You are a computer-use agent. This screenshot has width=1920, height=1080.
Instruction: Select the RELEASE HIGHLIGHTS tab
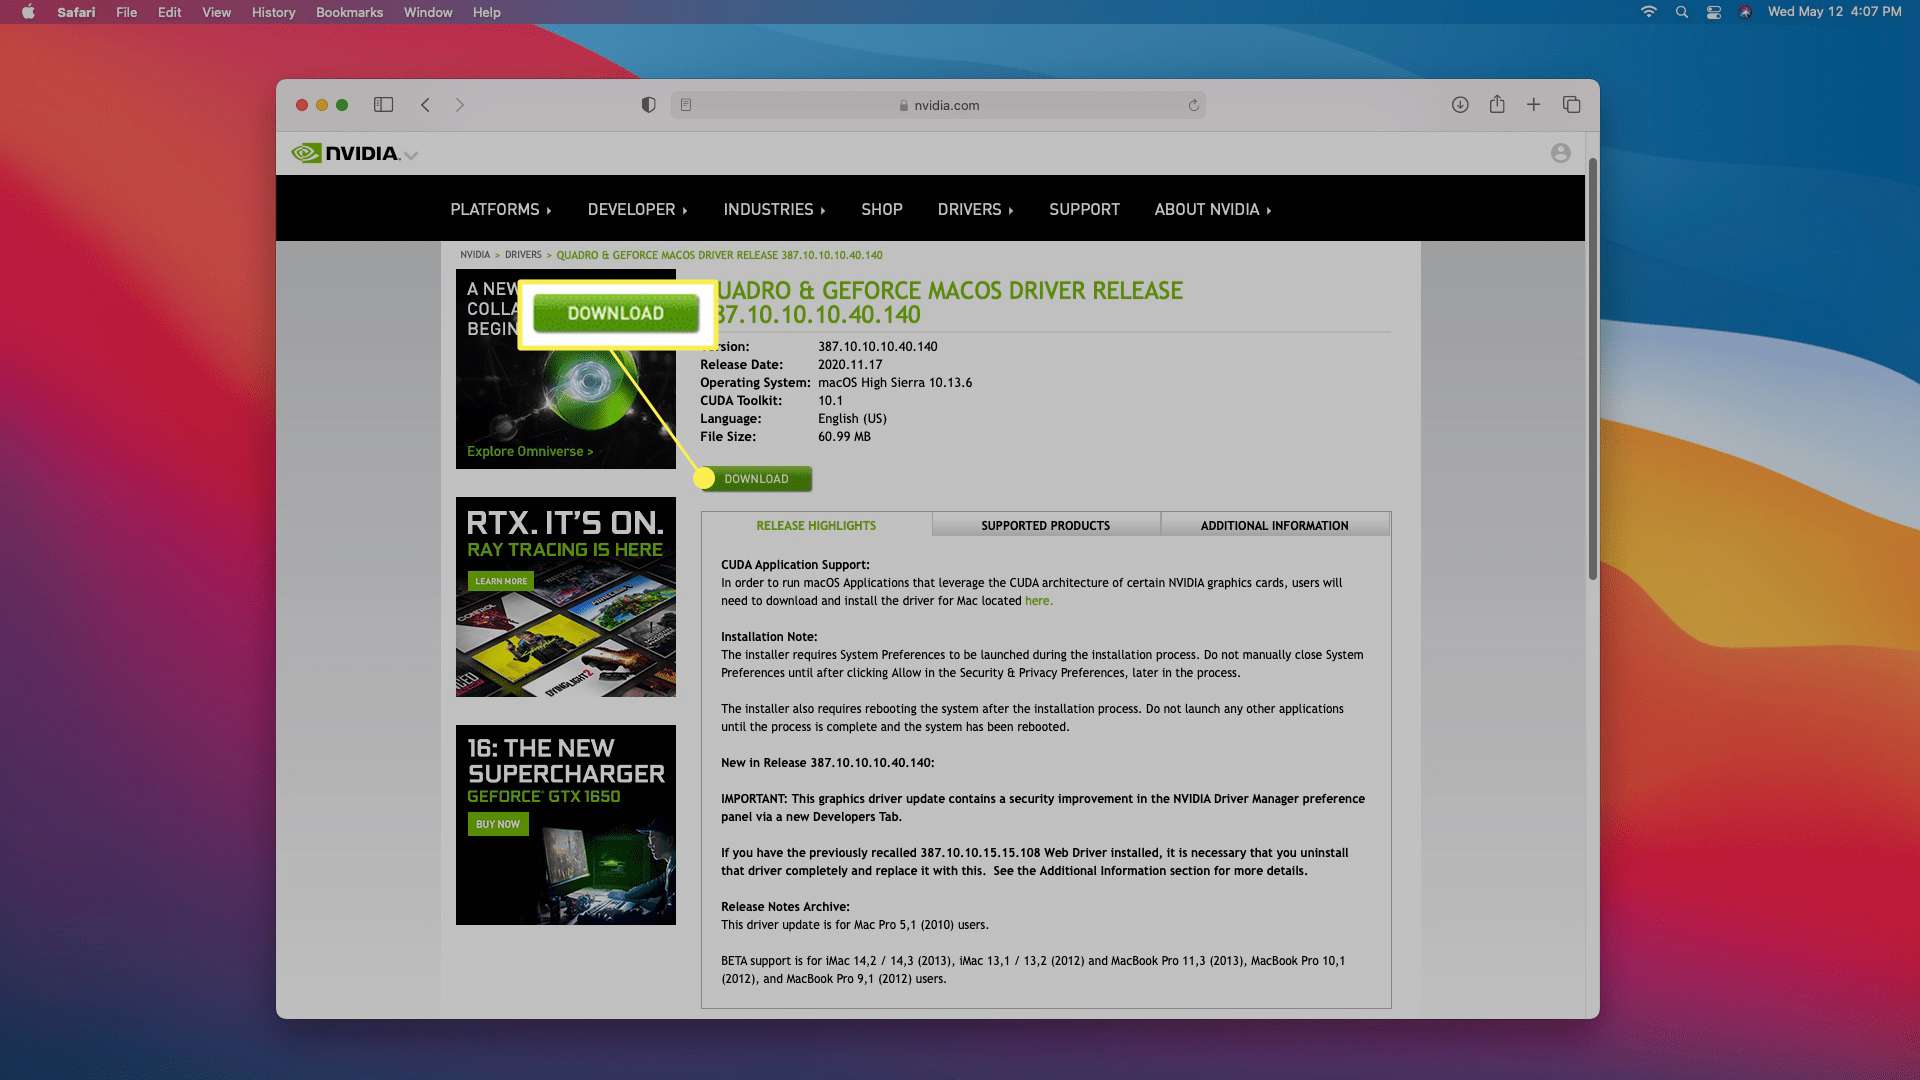[x=816, y=525]
